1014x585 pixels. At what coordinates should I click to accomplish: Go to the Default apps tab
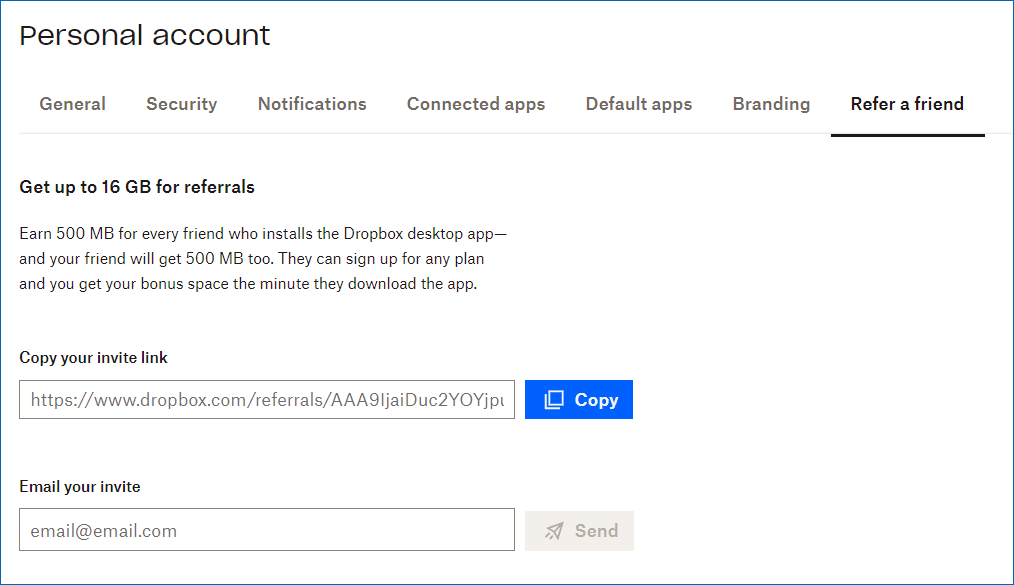click(639, 104)
